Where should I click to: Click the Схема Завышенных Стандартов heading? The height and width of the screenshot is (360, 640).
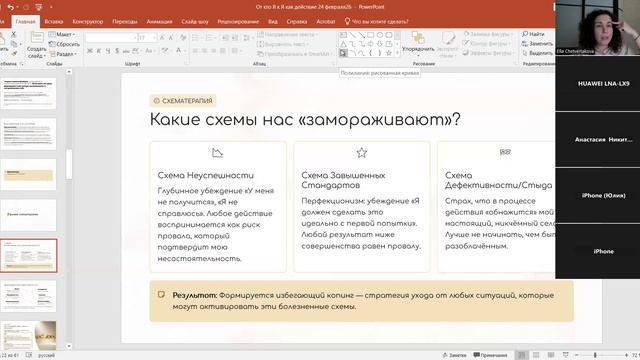coord(343,180)
